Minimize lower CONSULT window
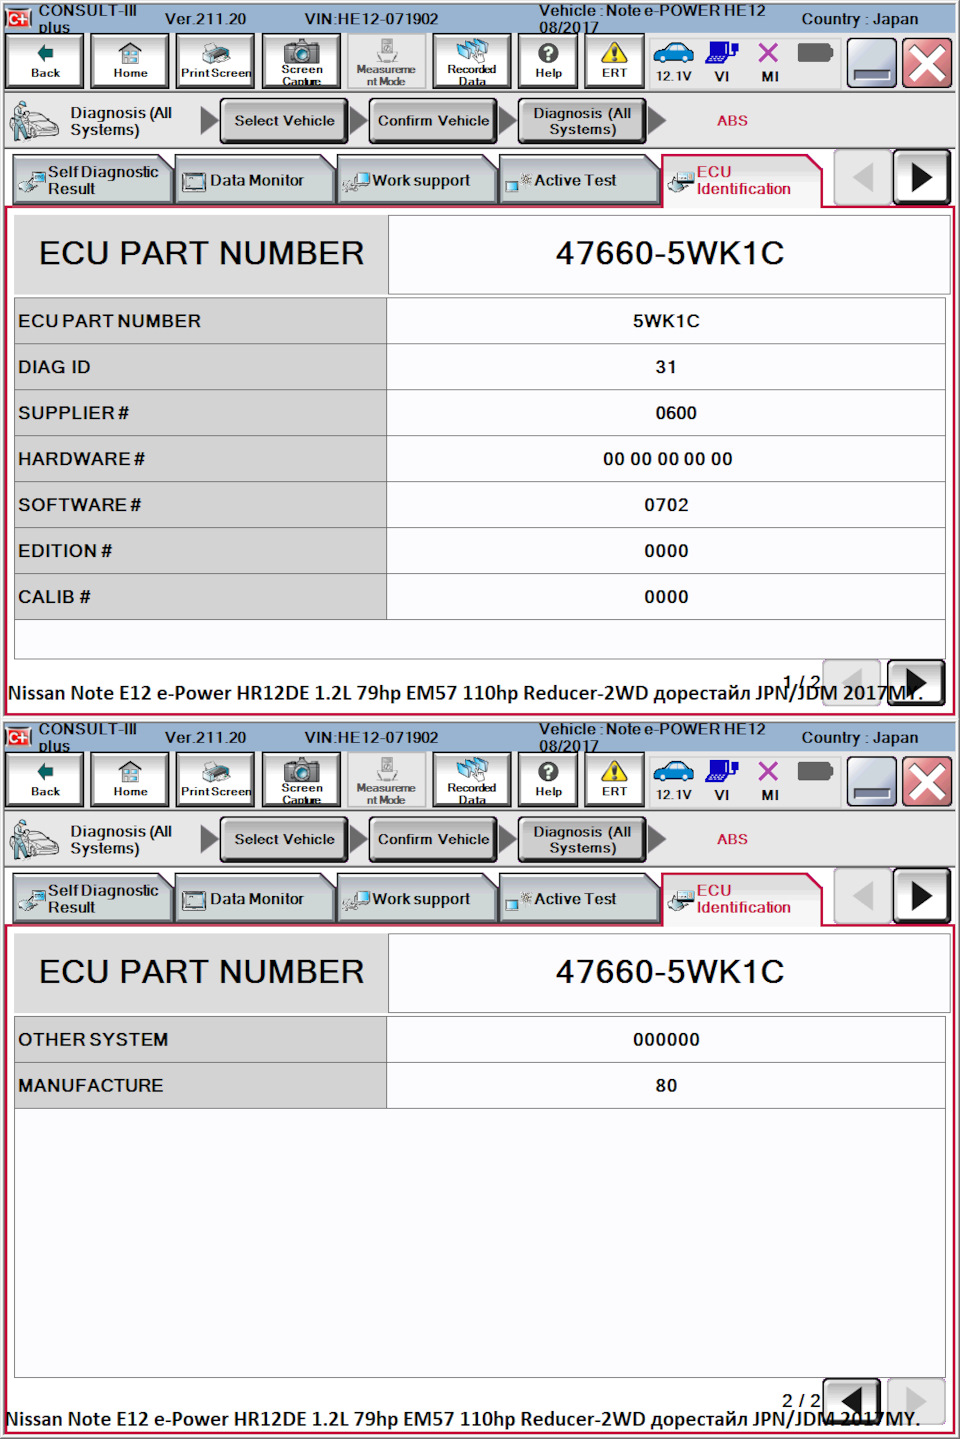This screenshot has height=1439, width=960. point(871,783)
